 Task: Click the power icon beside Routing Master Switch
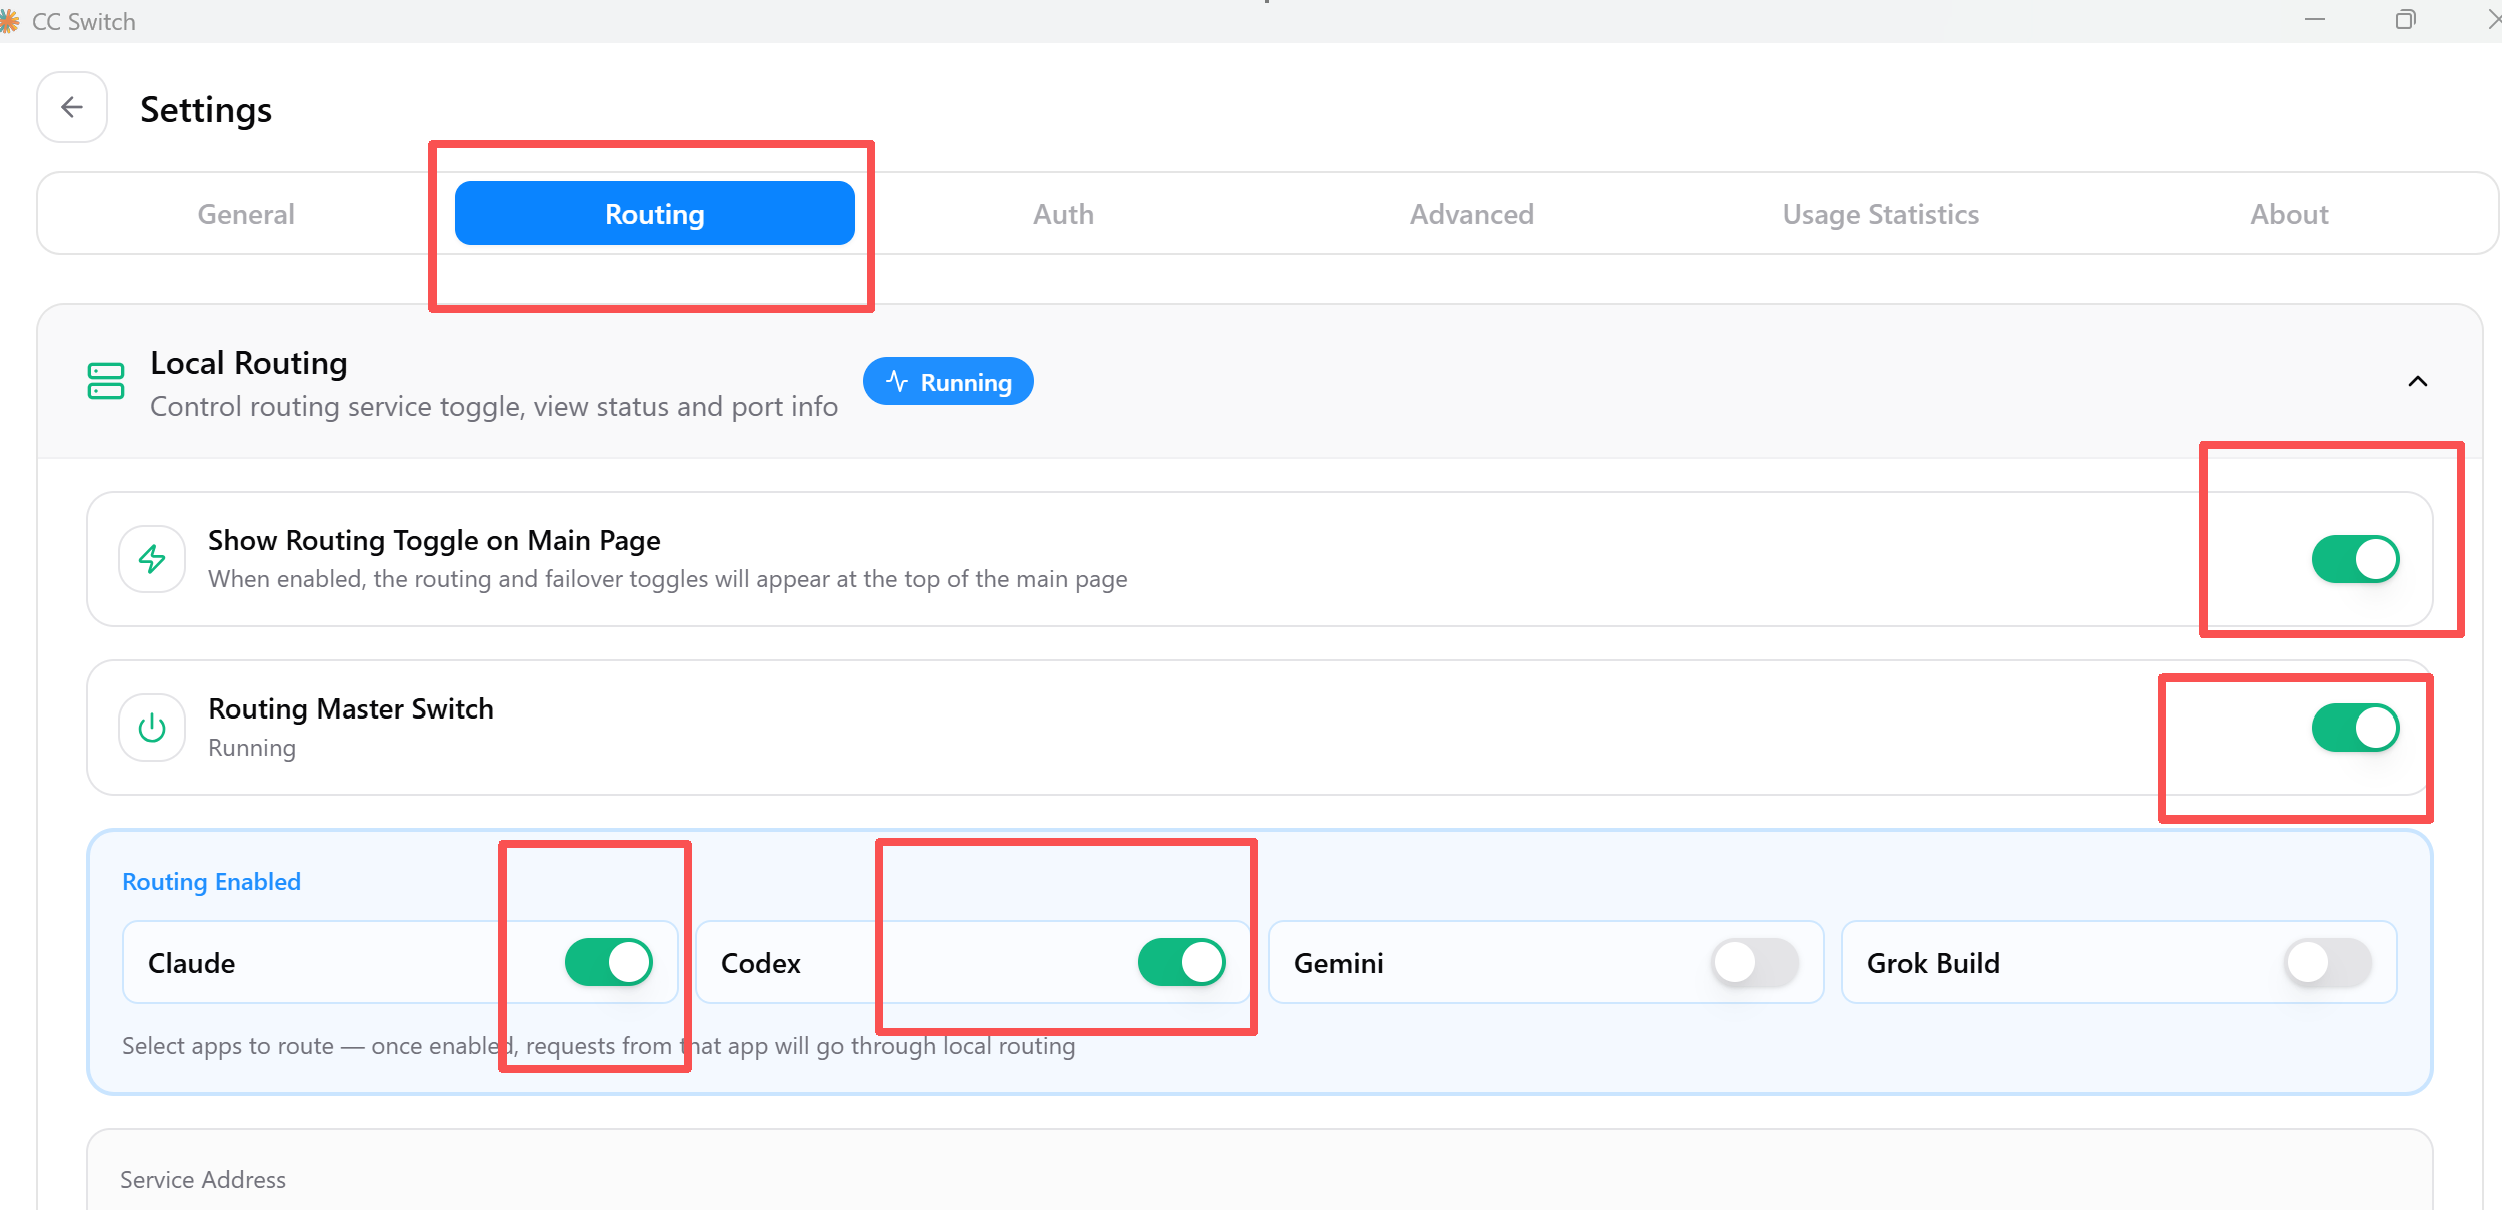coord(152,728)
